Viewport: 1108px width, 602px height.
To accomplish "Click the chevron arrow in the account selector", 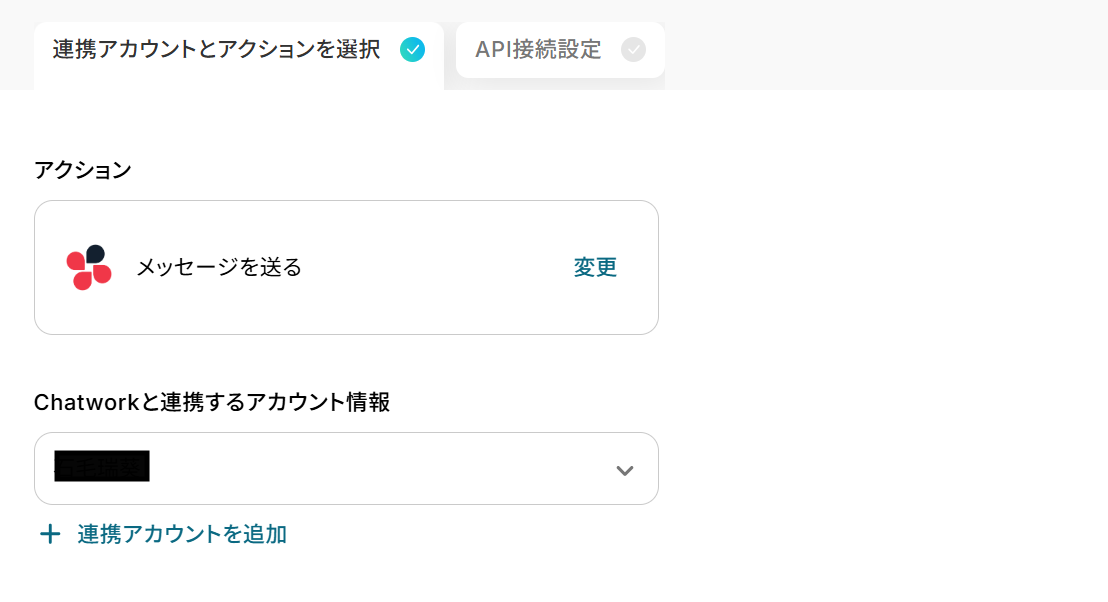I will (625, 470).
